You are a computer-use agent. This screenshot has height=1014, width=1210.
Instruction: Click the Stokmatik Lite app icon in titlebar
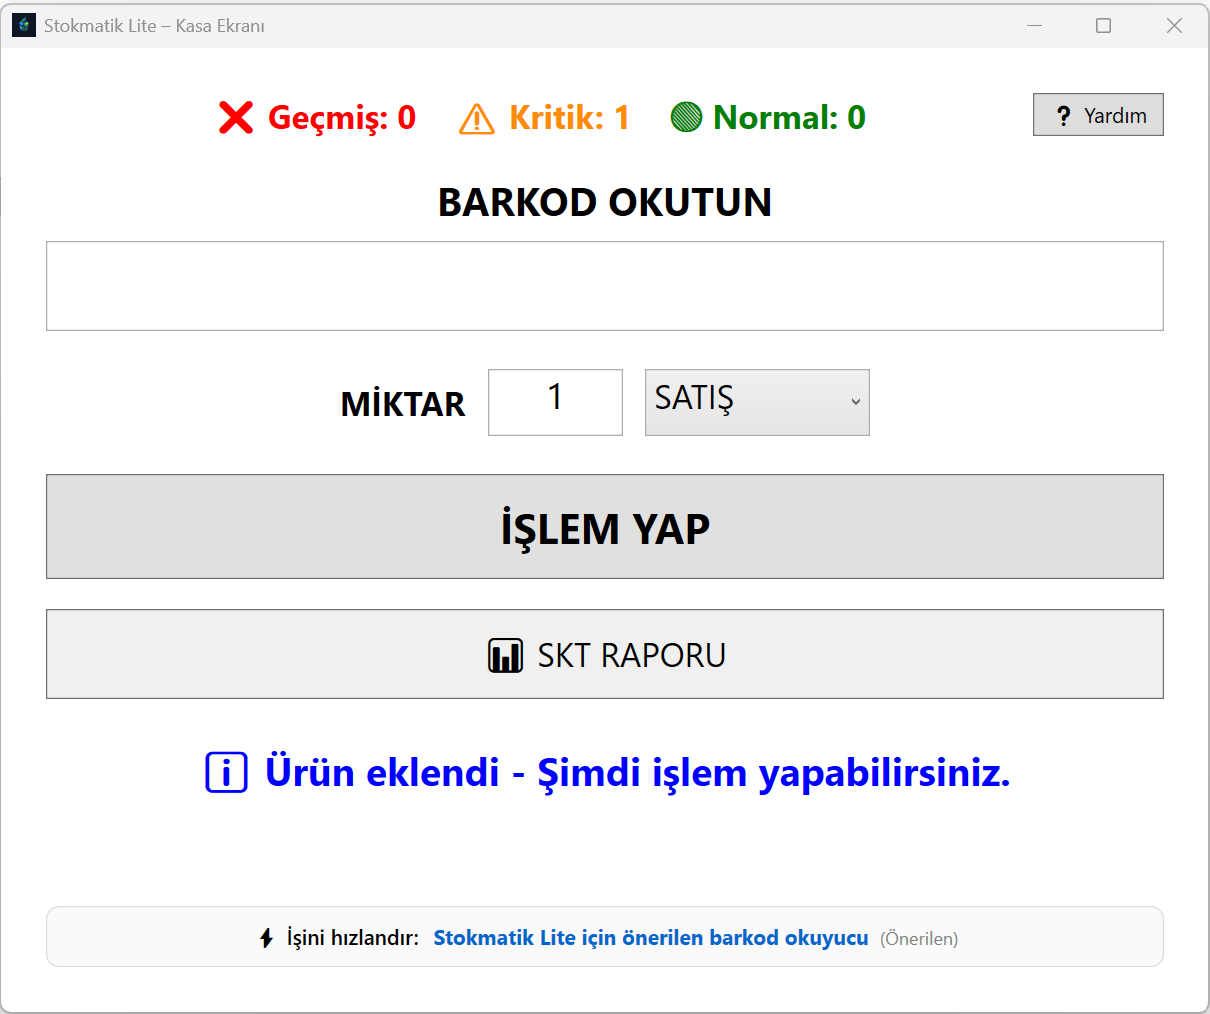click(x=22, y=24)
